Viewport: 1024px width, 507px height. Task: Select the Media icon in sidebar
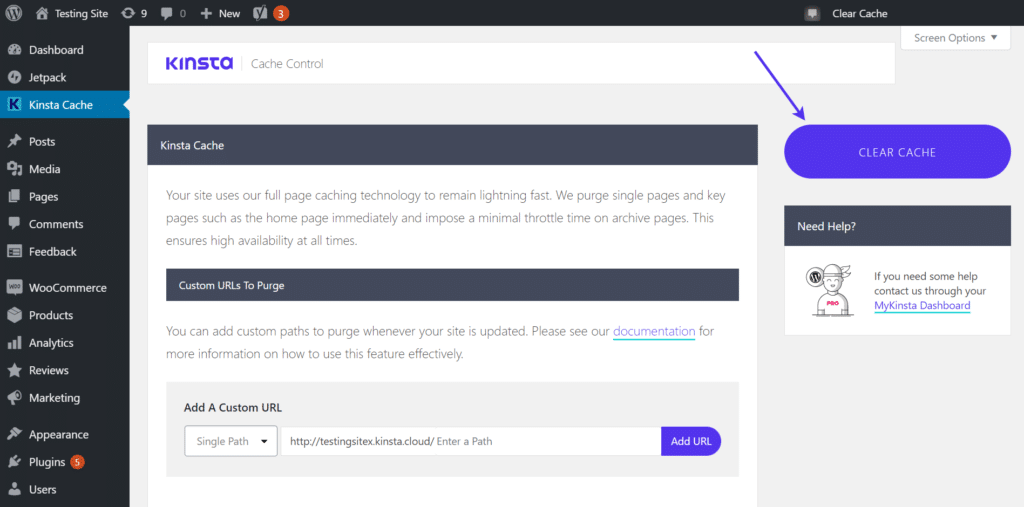(14, 169)
